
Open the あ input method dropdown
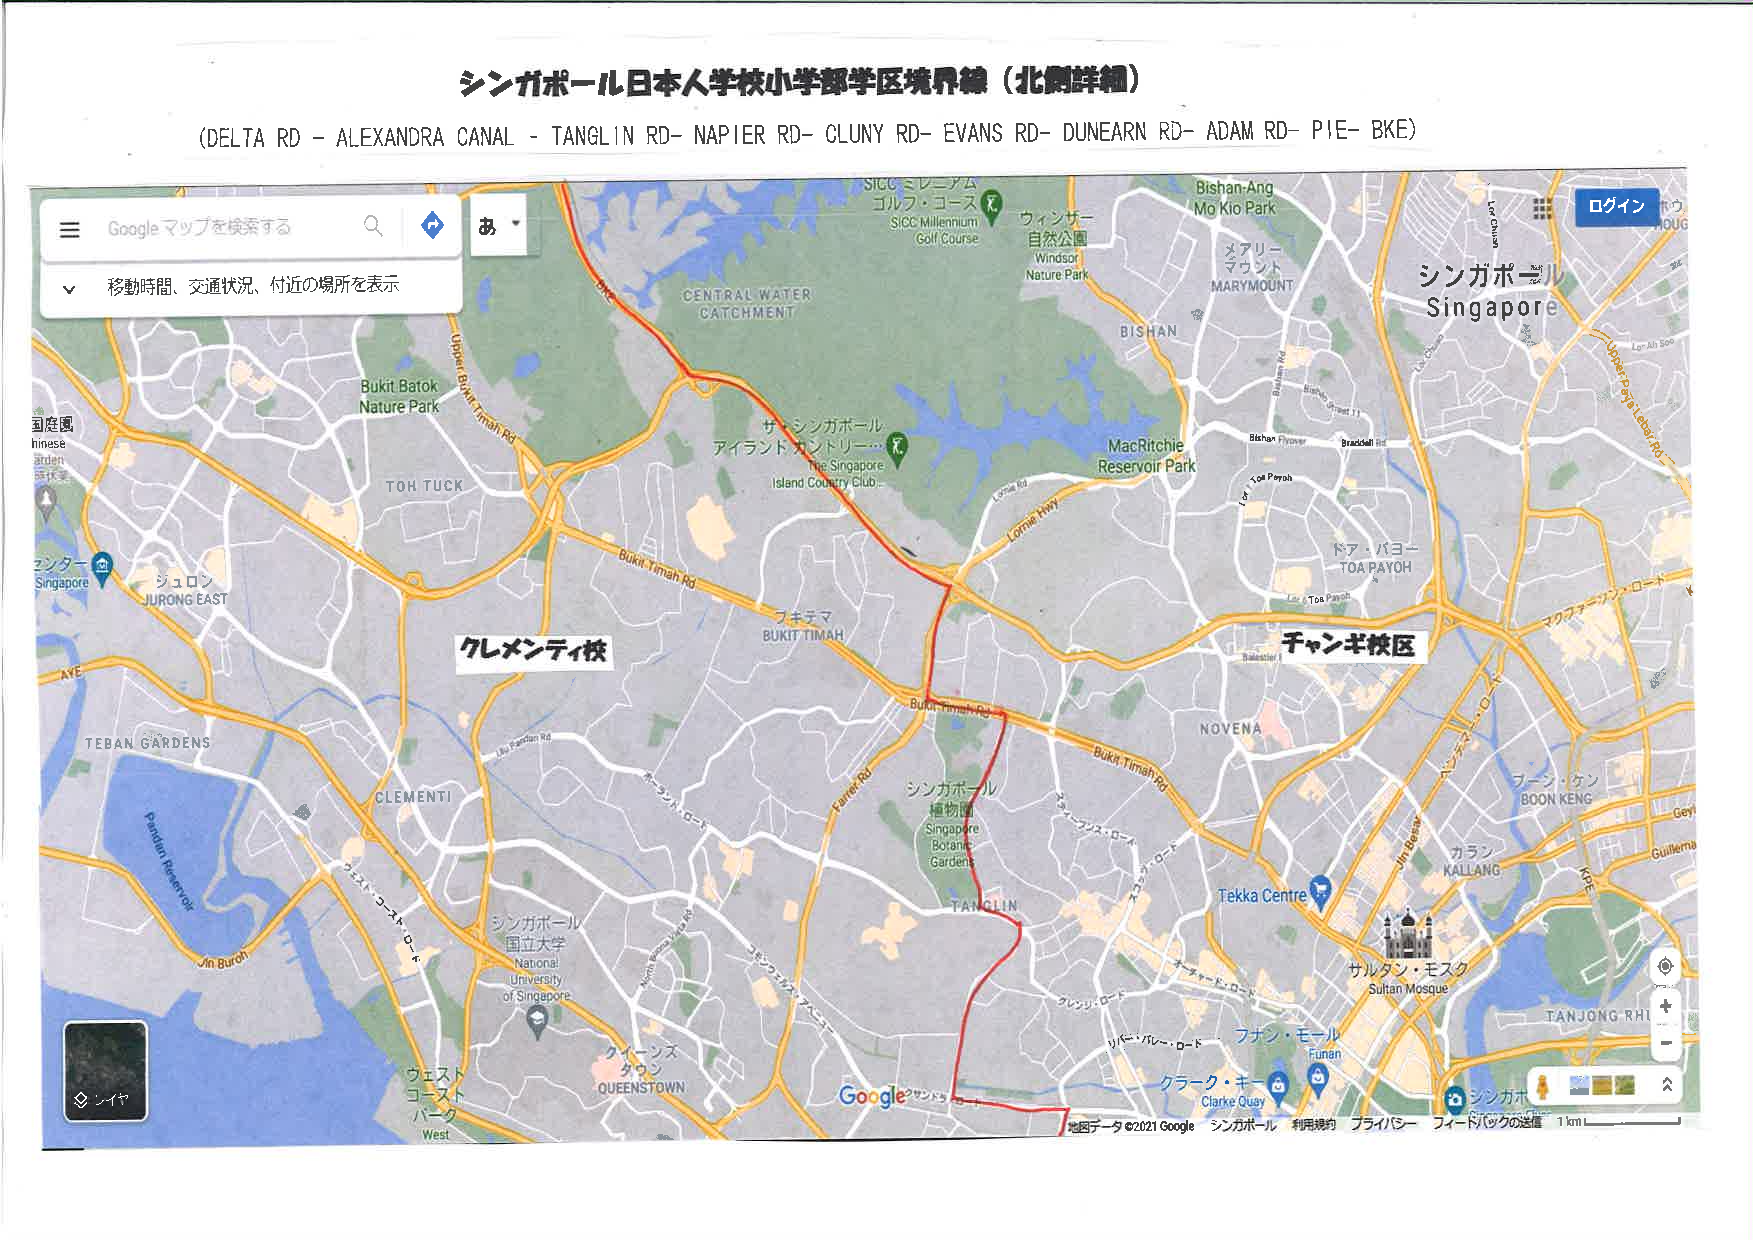coord(498,225)
